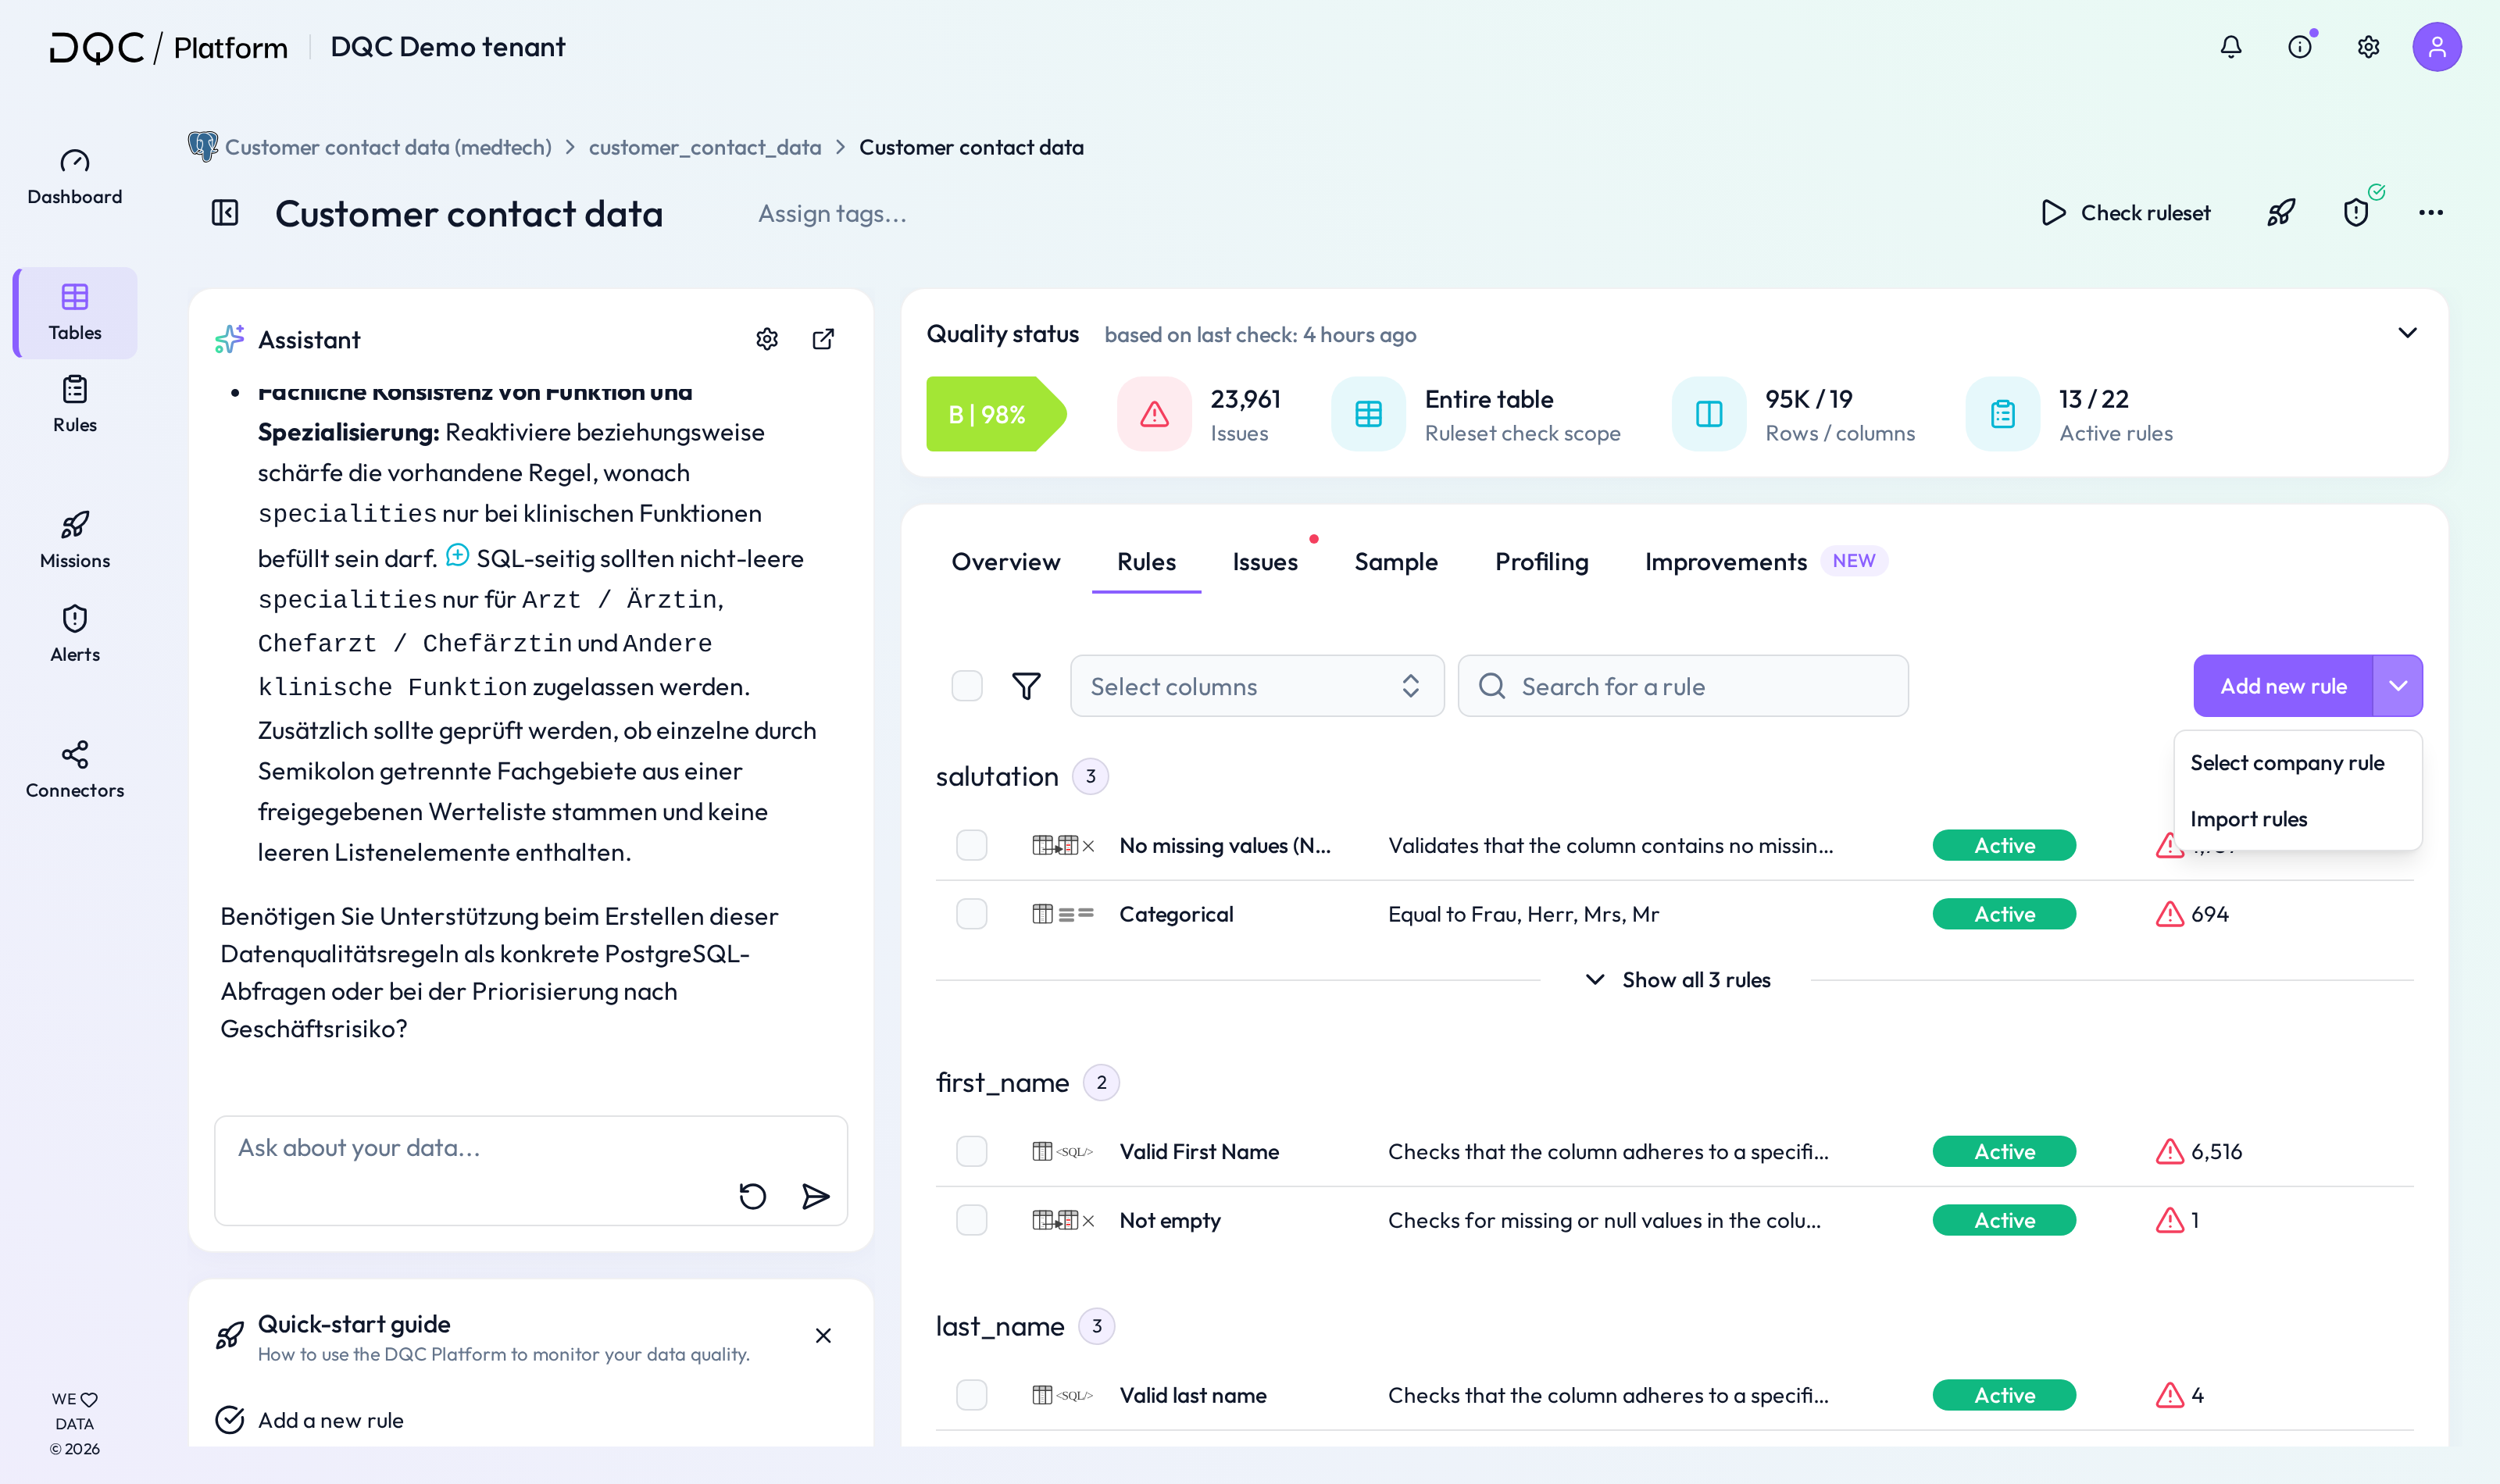
Task: Toggle the select-all rules checkbox
Action: [x=967, y=686]
